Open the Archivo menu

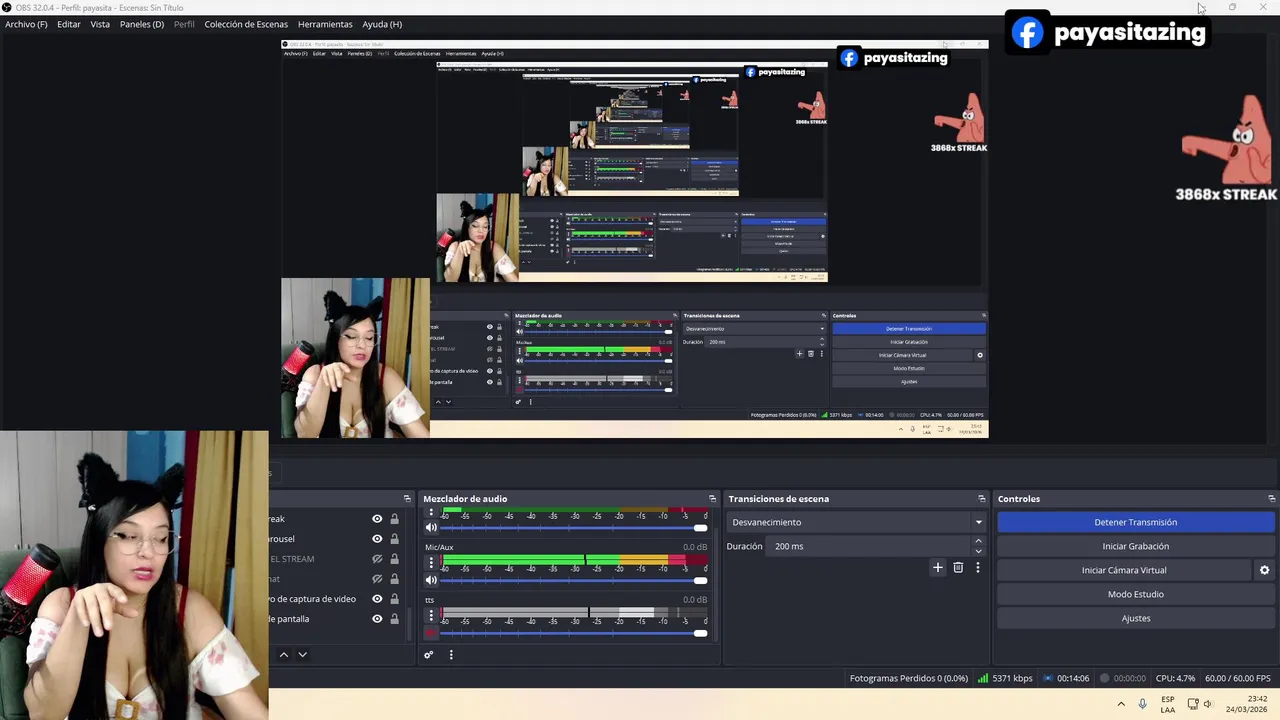tap(26, 24)
